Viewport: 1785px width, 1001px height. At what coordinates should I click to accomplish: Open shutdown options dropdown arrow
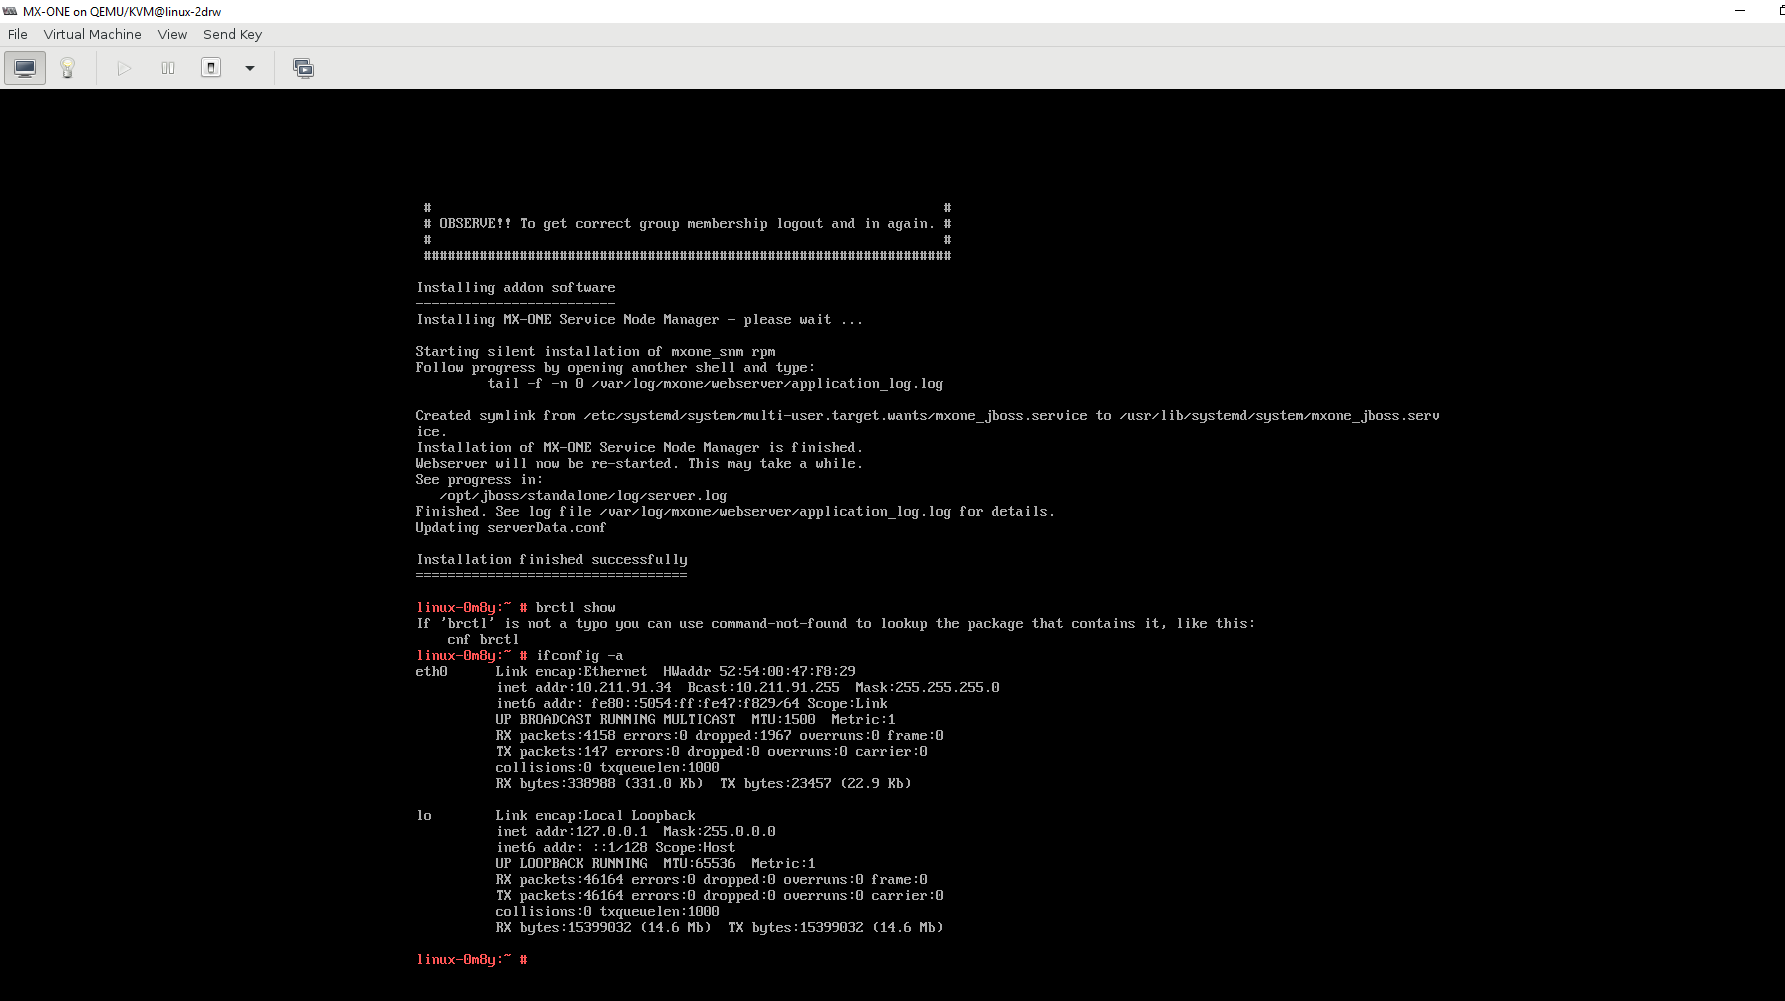[250, 68]
